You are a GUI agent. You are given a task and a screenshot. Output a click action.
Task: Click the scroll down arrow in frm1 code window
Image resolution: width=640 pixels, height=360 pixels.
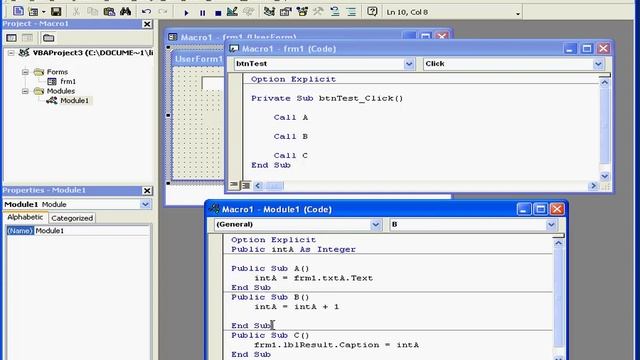[x=604, y=176]
